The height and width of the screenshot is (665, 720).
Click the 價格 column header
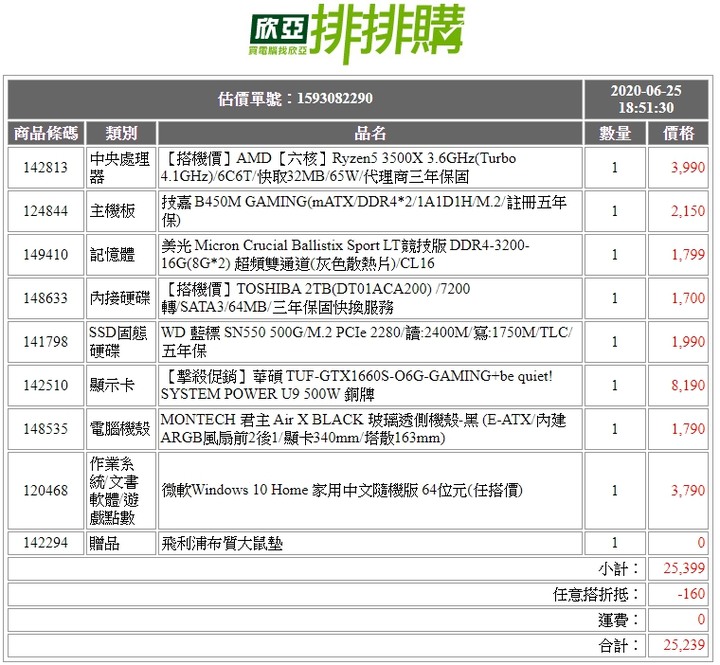coord(678,134)
